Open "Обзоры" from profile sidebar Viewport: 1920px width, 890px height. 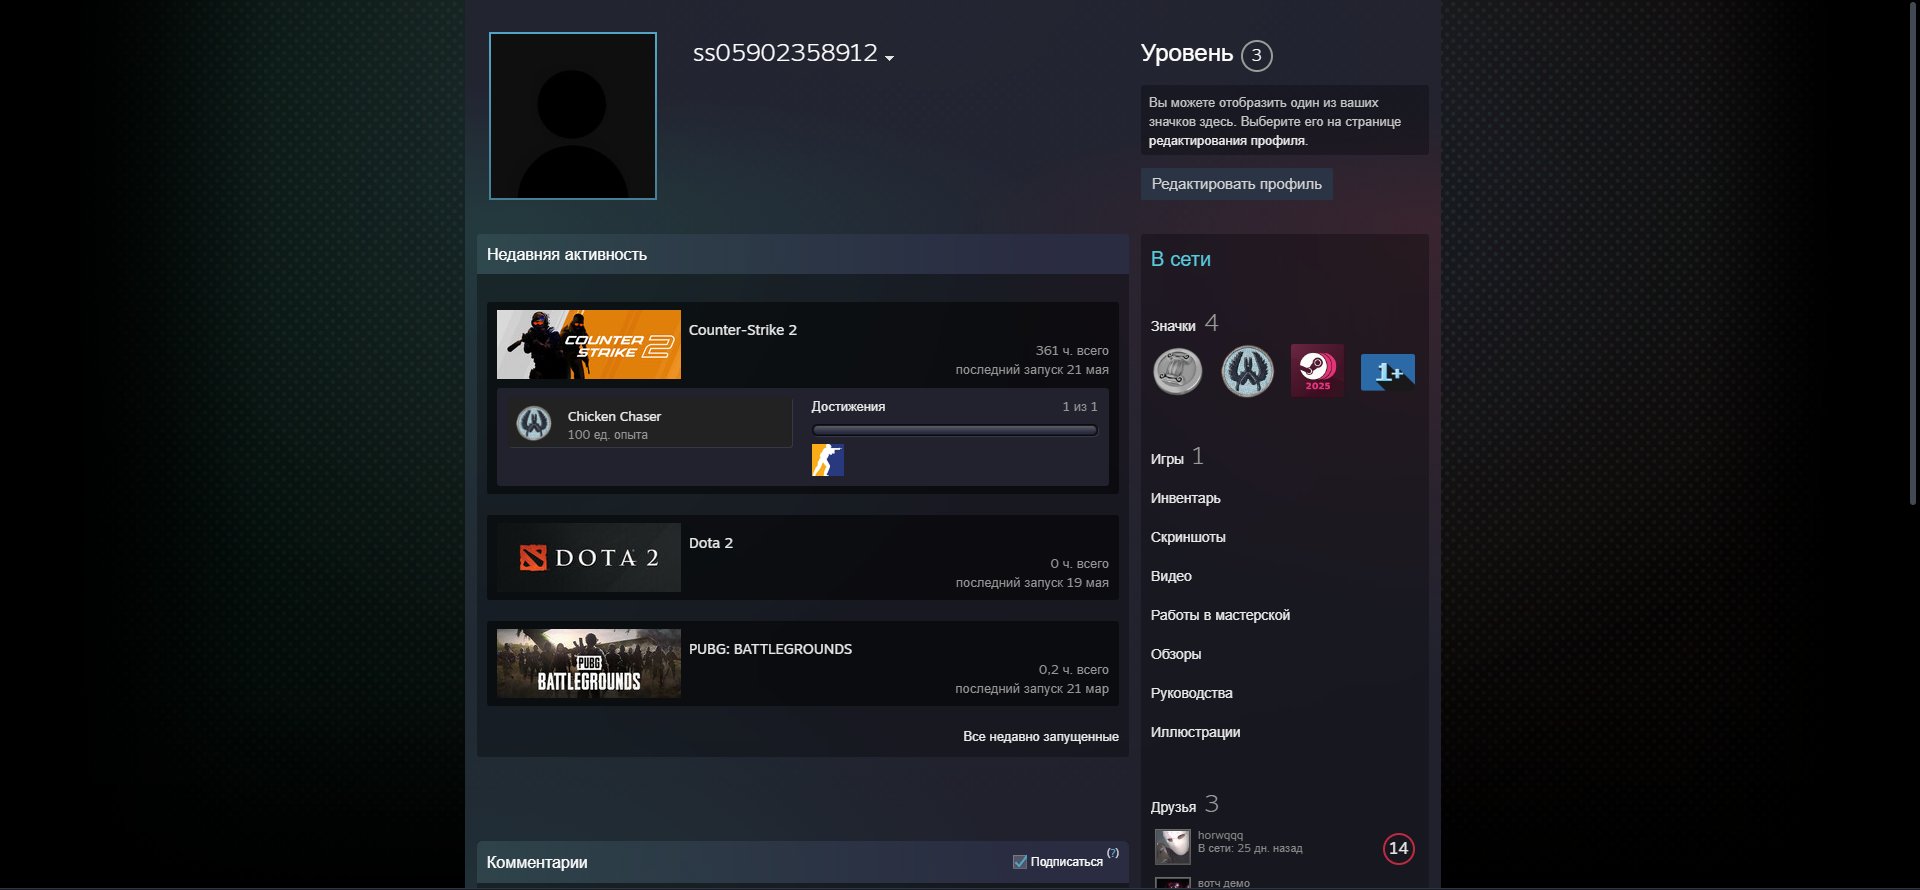click(1176, 654)
